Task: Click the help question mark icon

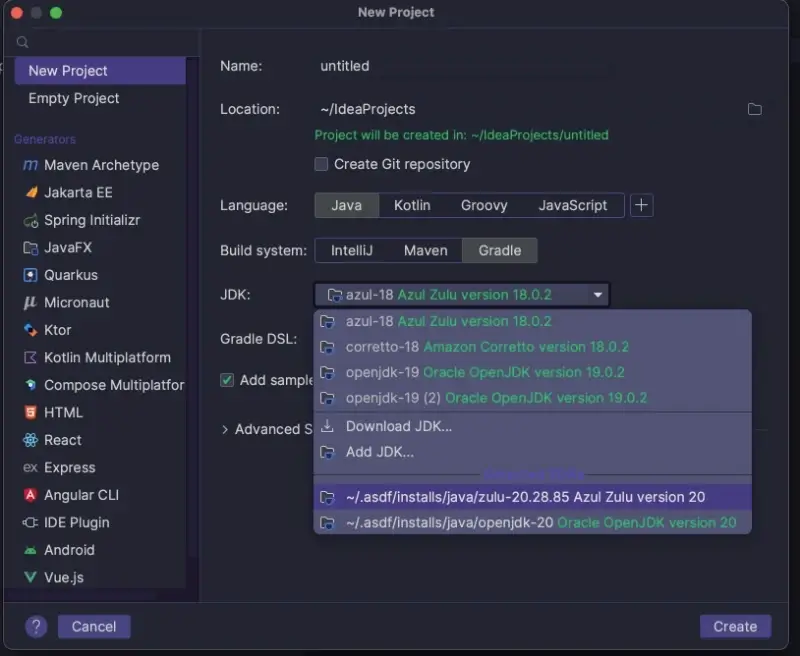Action: 36,626
